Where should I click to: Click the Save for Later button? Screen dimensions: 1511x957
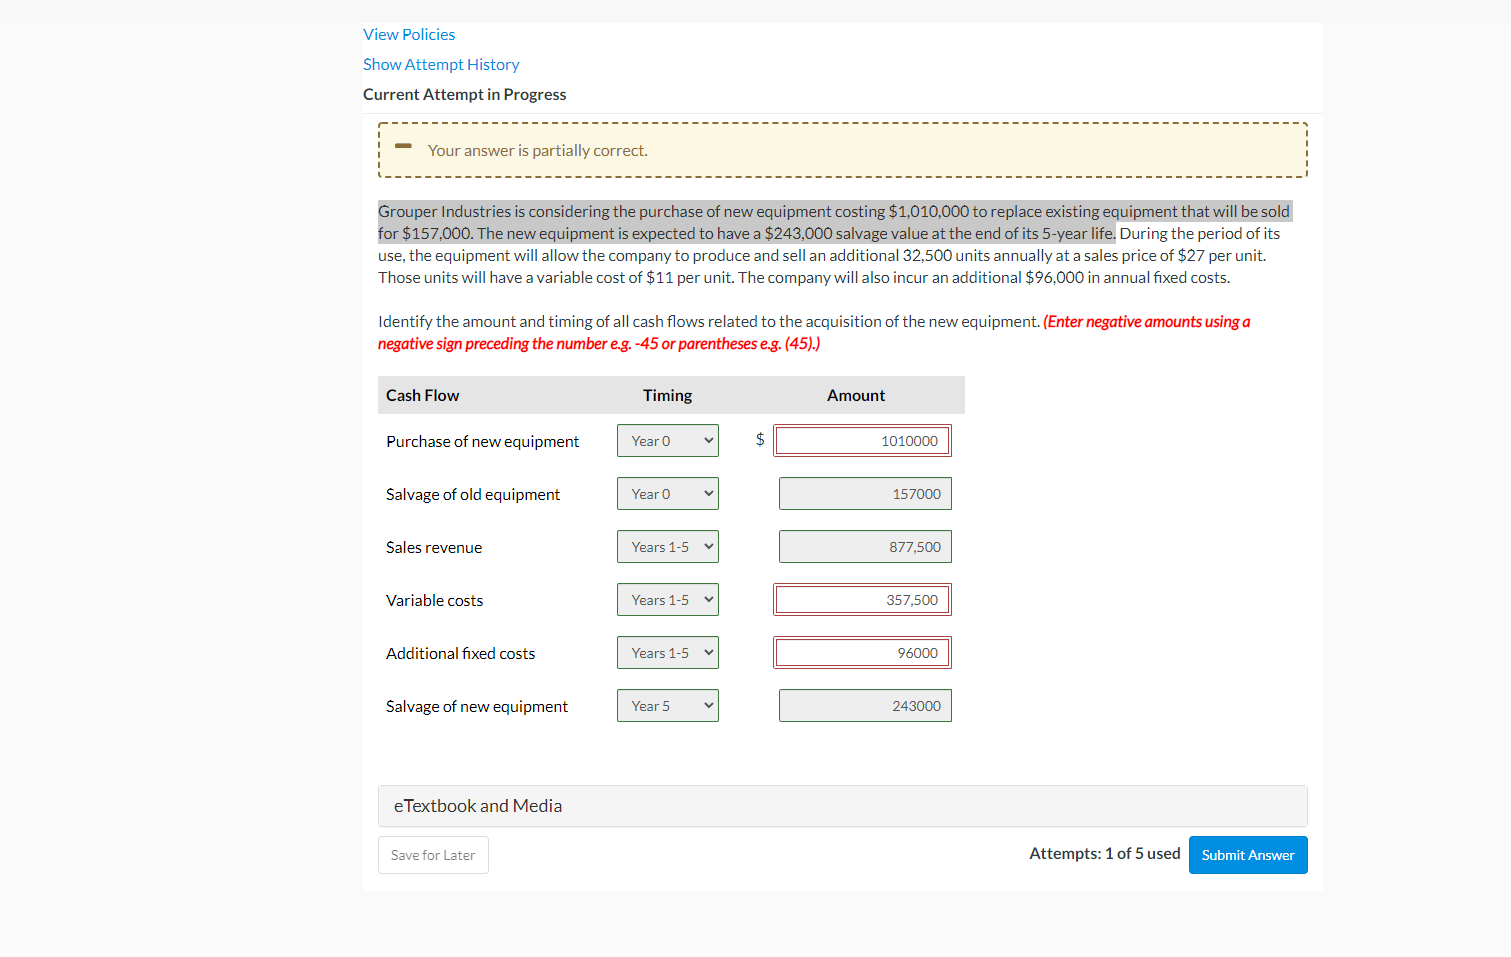[x=433, y=855]
